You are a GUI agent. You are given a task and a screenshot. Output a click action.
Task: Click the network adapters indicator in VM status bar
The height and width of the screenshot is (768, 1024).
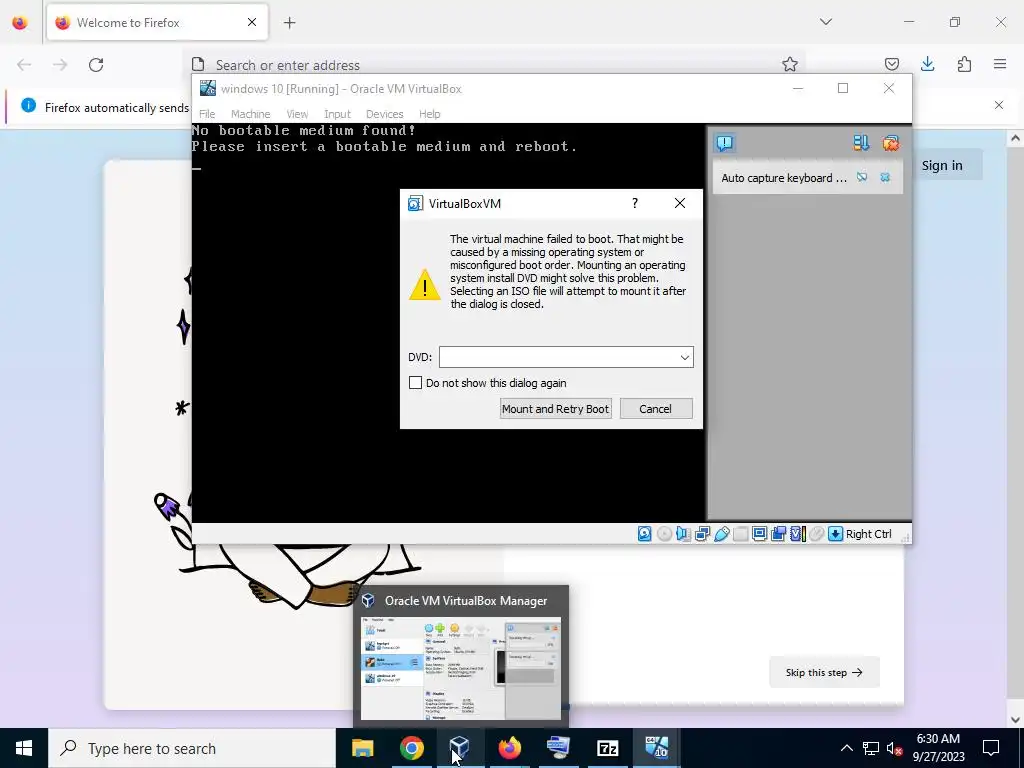(x=703, y=534)
